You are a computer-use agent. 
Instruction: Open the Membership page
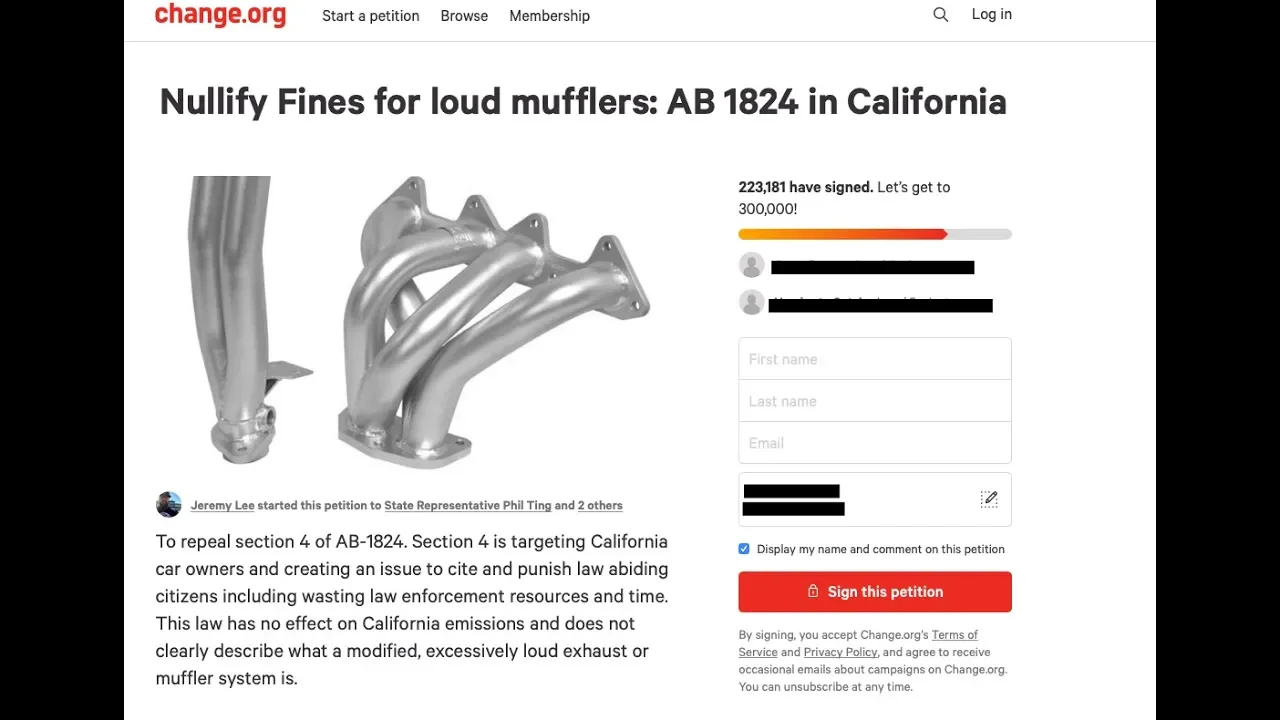[549, 16]
